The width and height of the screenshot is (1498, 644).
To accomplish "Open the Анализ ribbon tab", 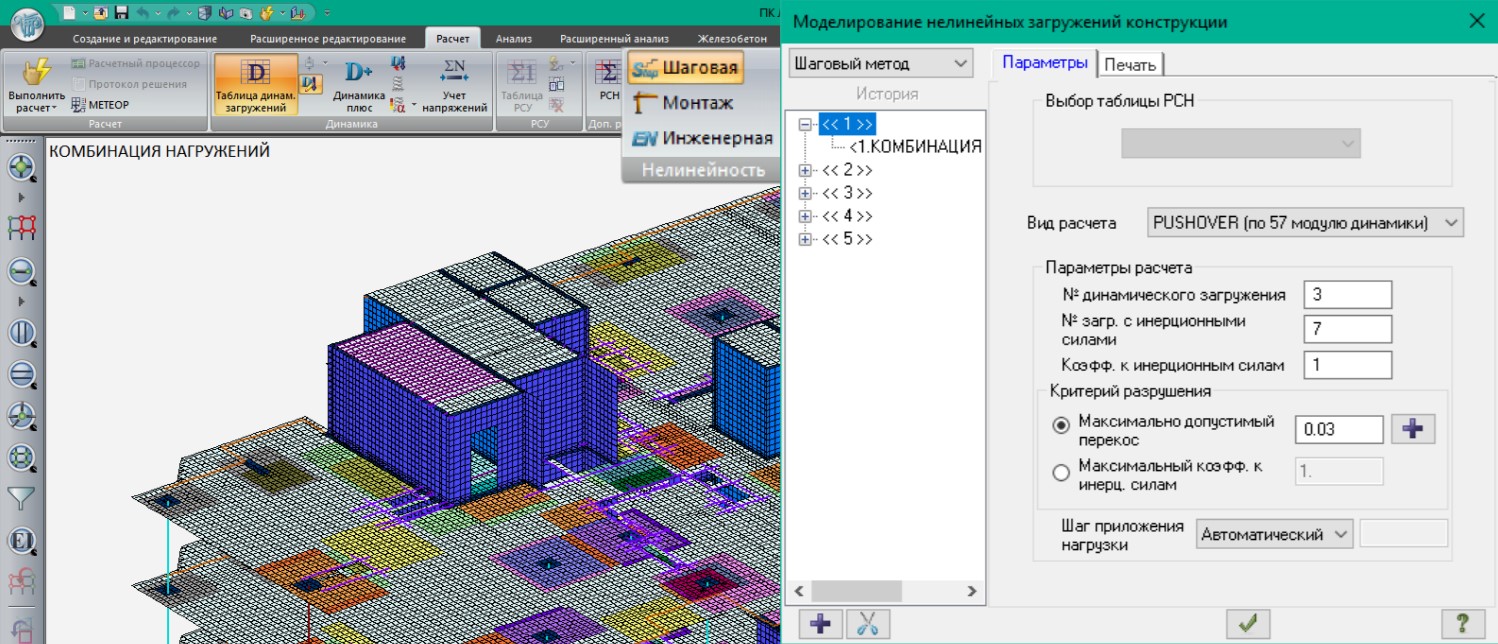I will point(513,39).
